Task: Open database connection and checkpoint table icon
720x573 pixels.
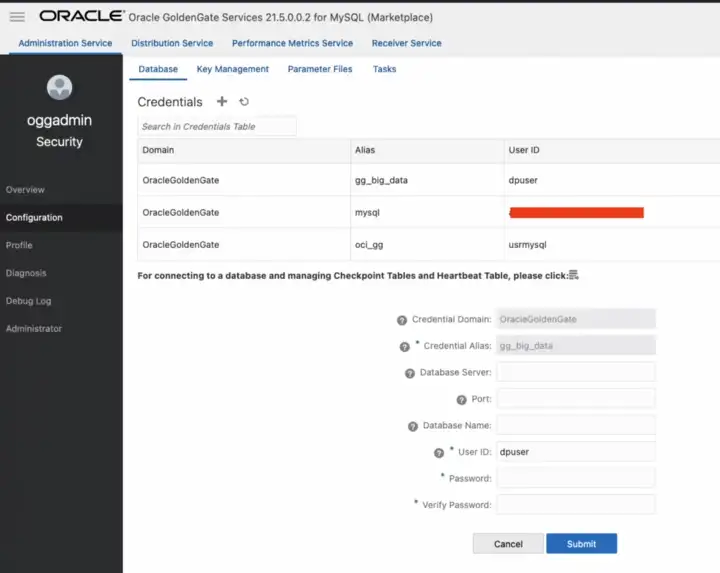Action: tap(574, 275)
